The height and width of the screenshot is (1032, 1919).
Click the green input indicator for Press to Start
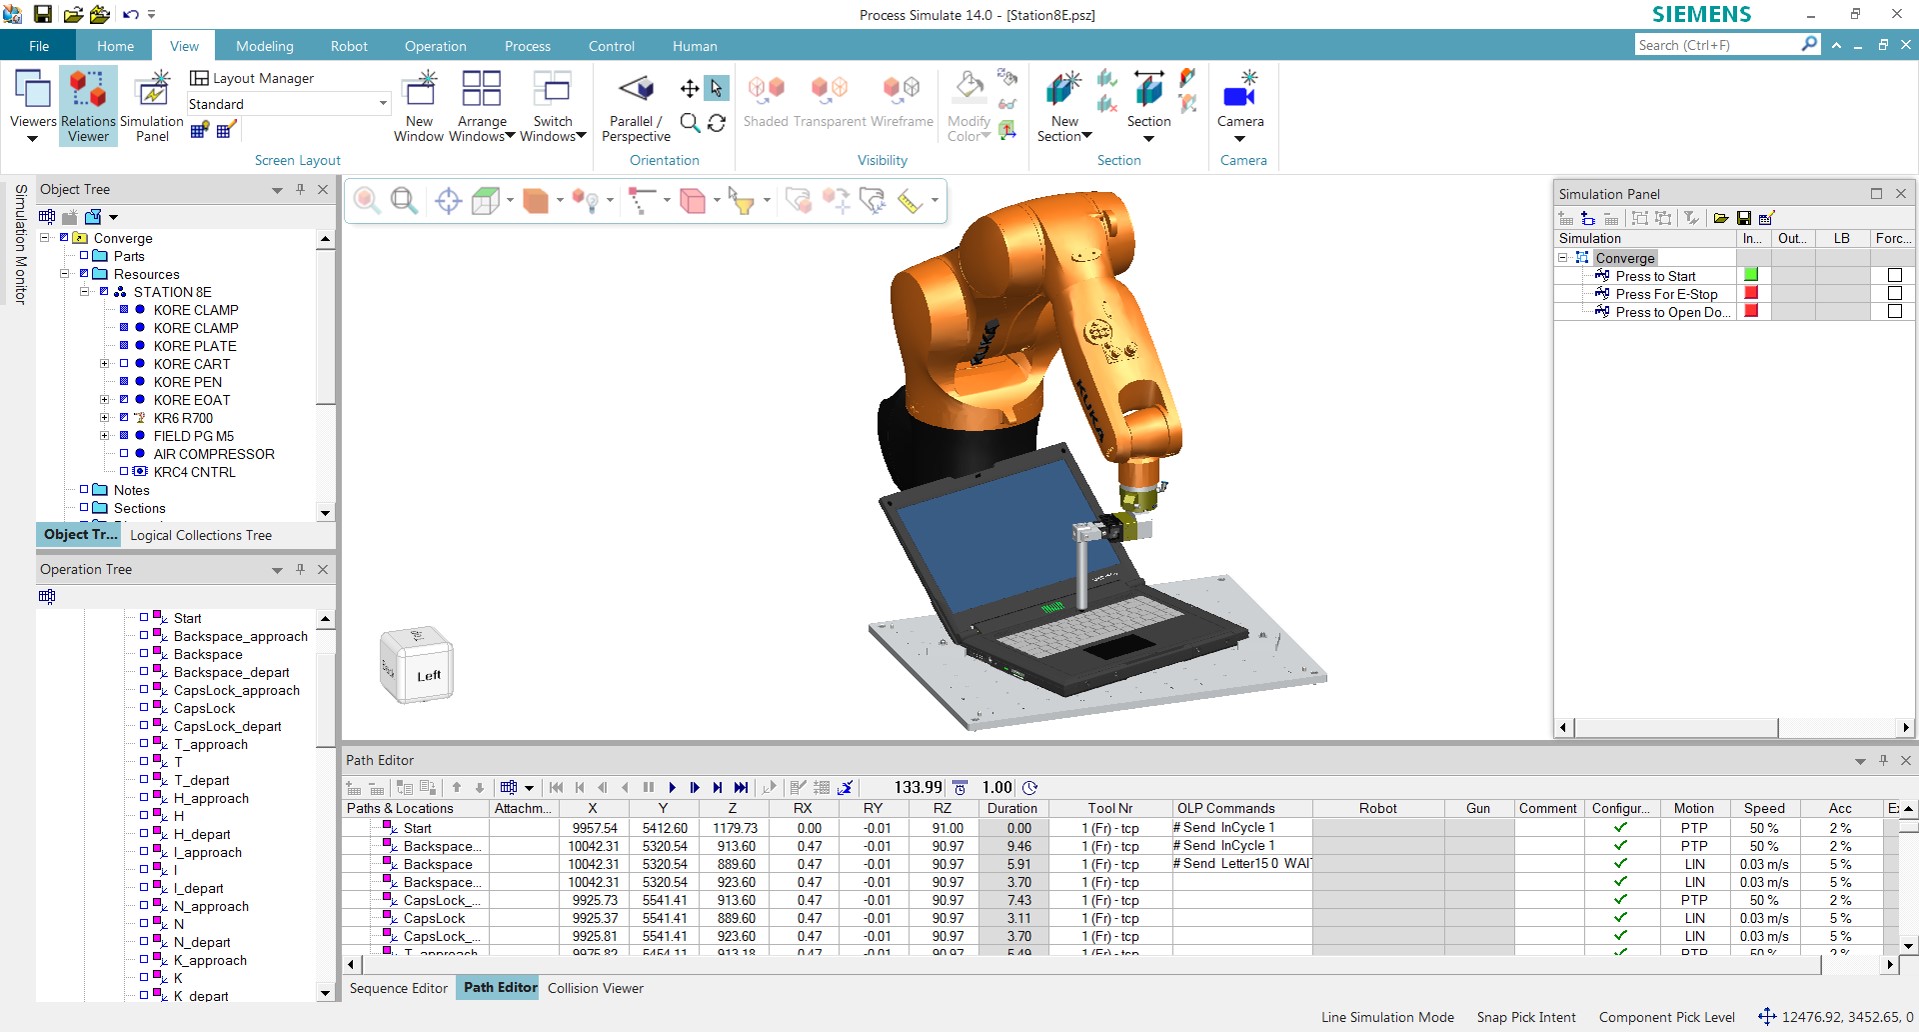[x=1751, y=275]
